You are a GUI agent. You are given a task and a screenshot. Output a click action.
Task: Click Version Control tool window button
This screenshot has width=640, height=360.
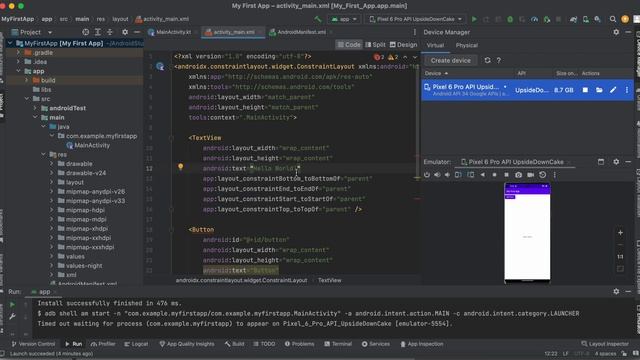[33, 344]
